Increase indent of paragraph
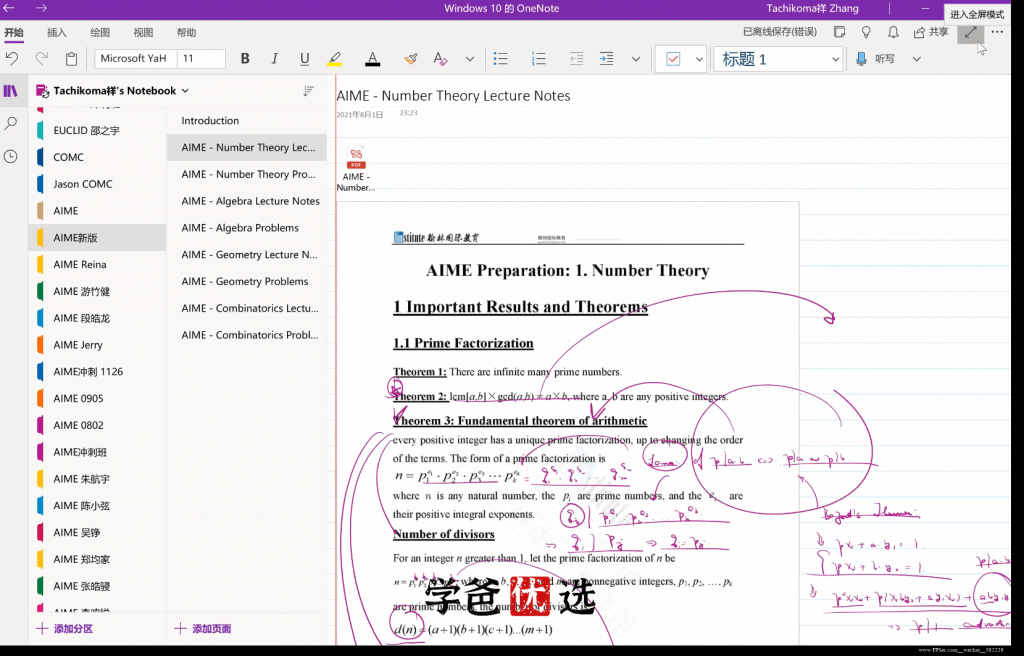 [607, 59]
